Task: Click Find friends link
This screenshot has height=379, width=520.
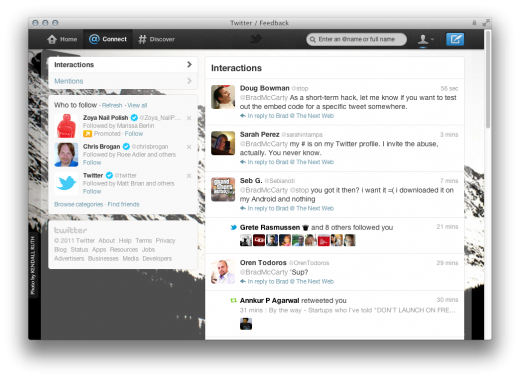Action: pyautogui.click(x=123, y=204)
